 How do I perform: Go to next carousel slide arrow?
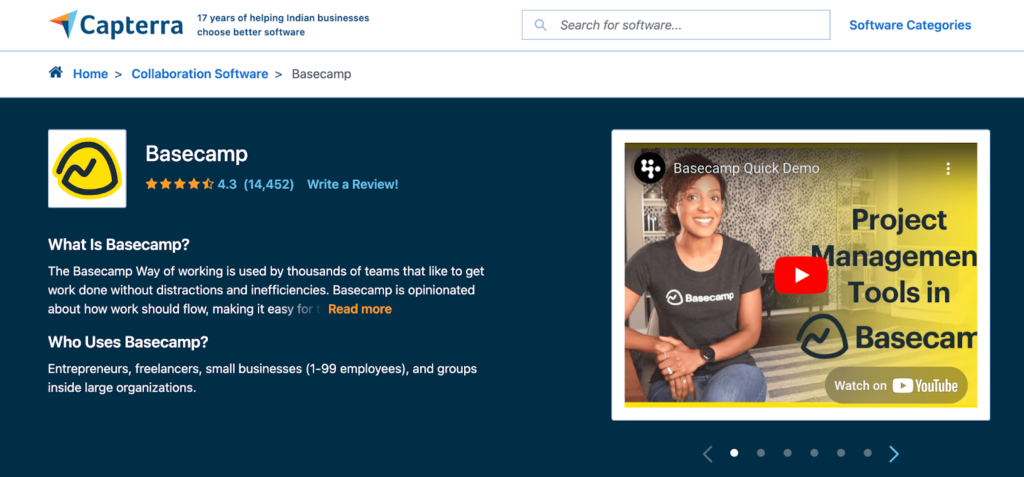[x=893, y=453]
